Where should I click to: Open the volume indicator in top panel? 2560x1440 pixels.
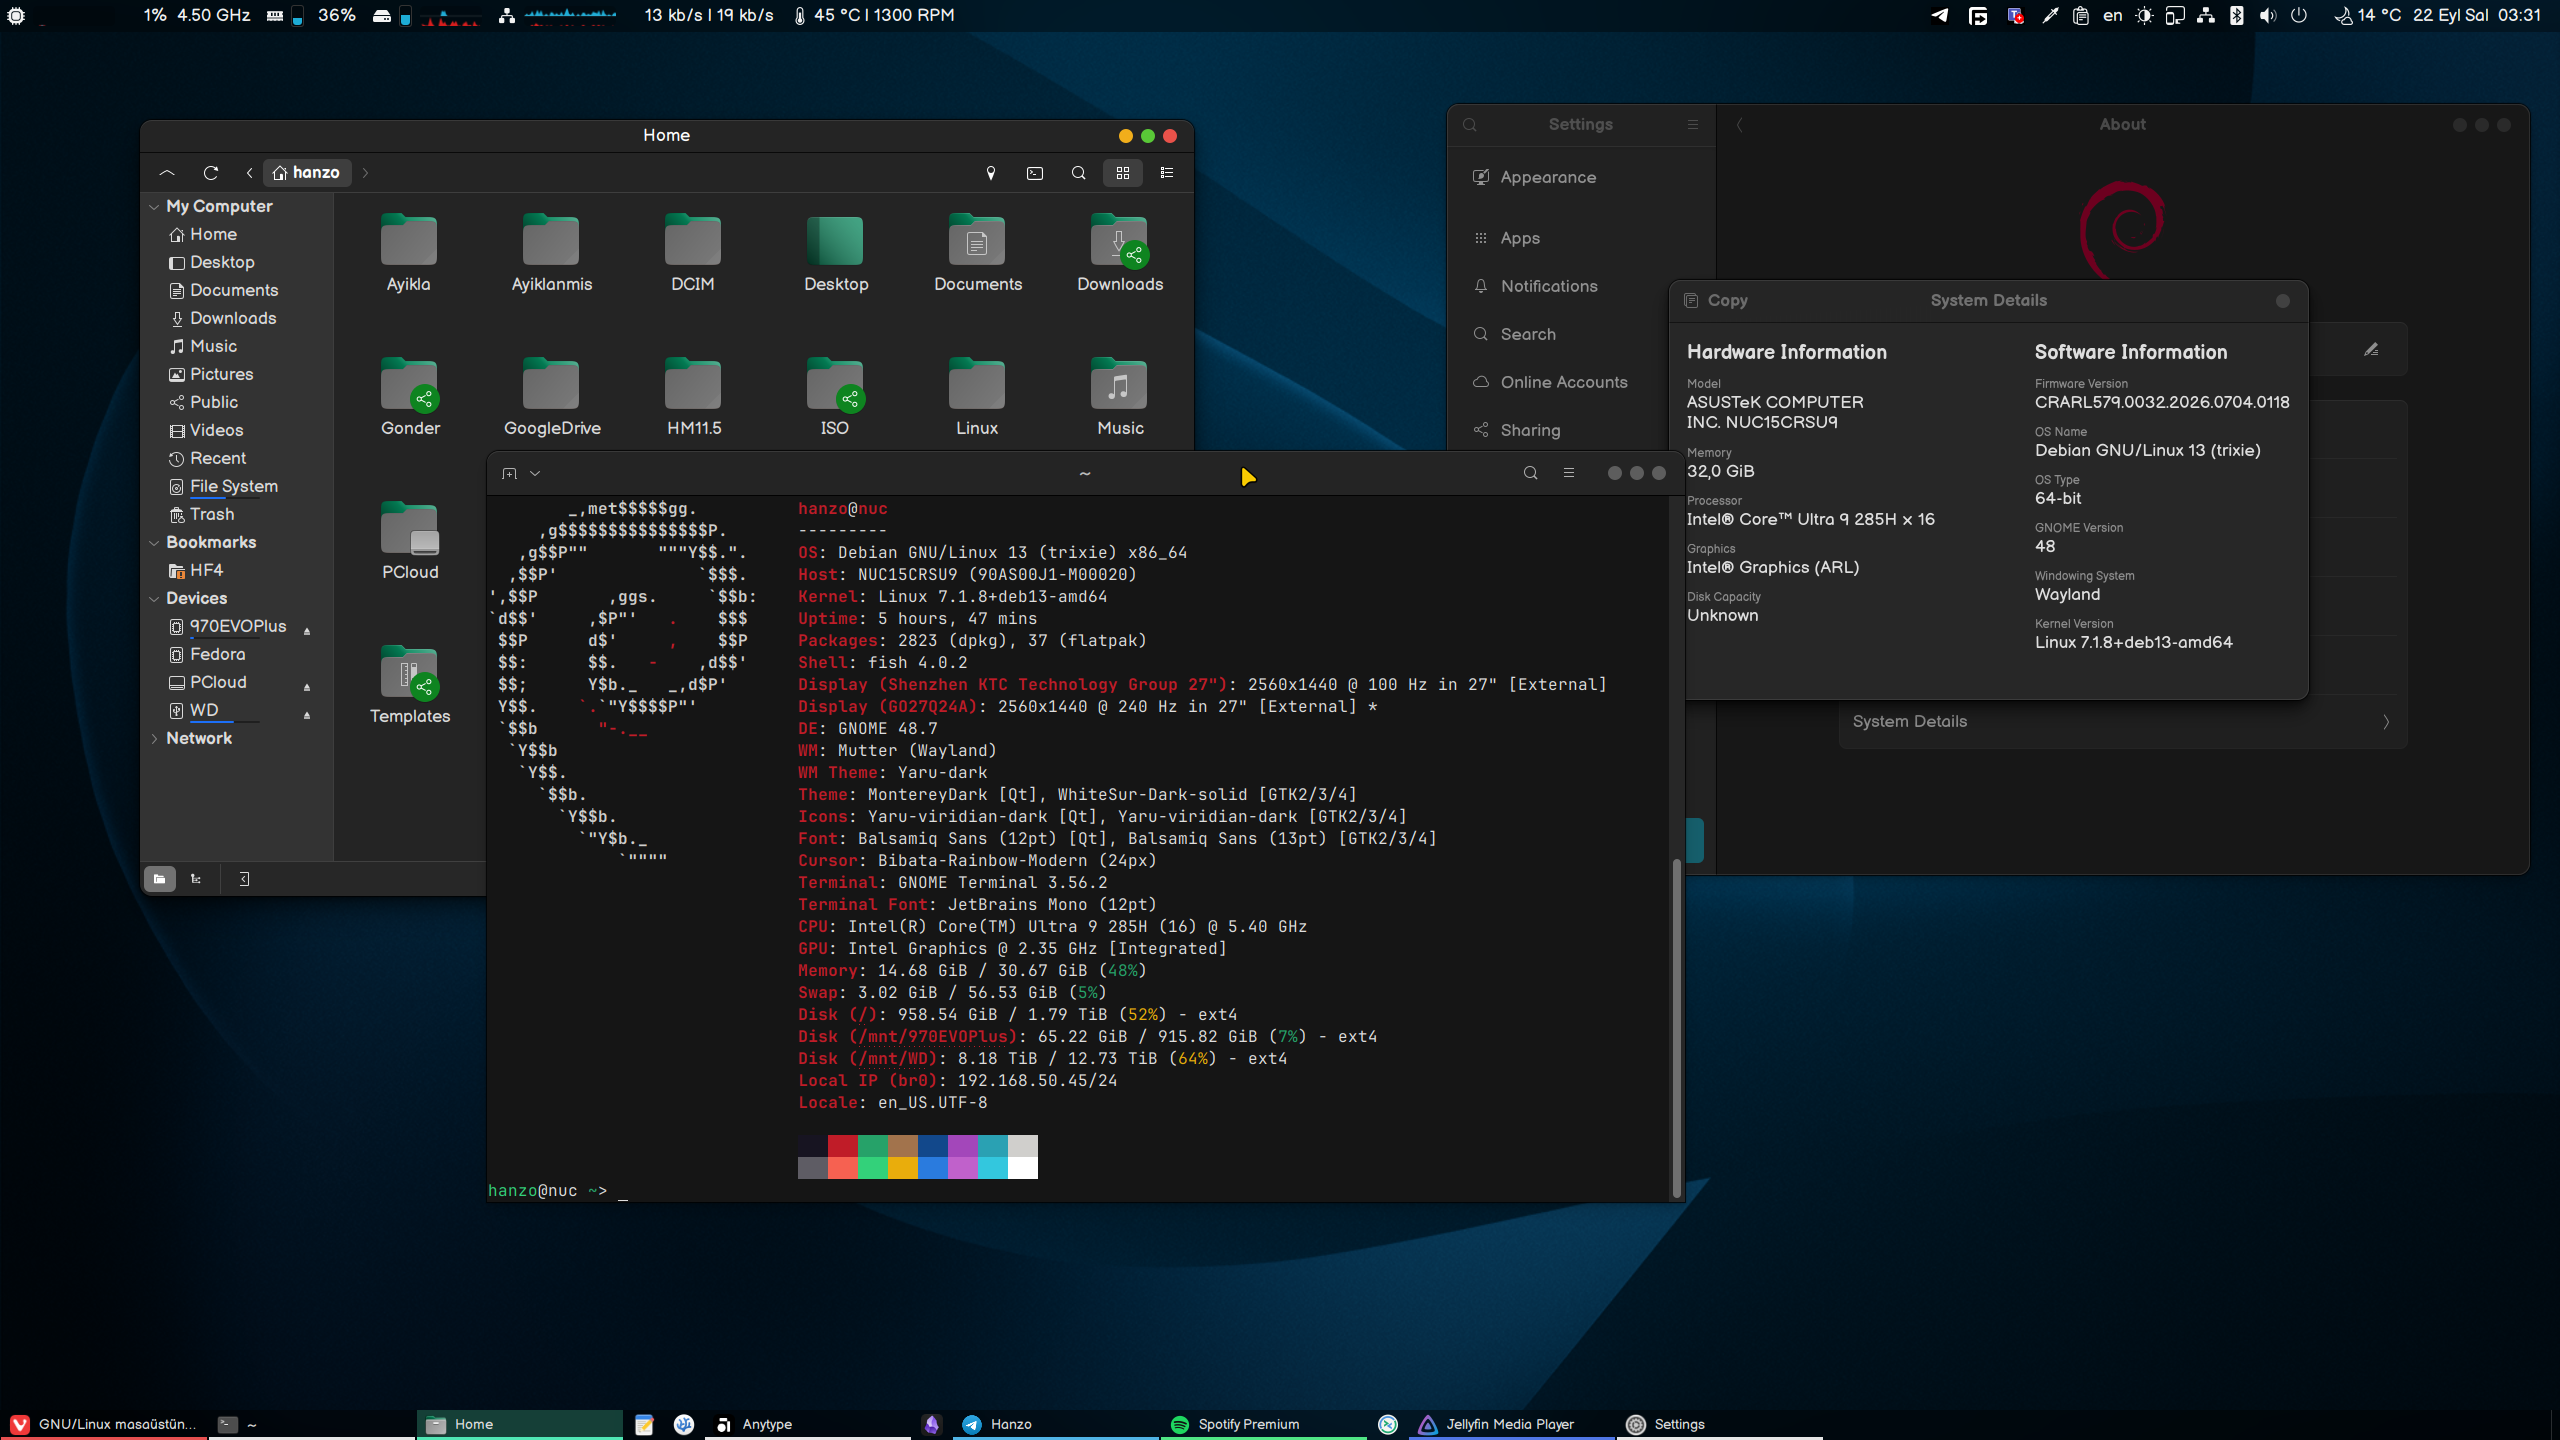pos(2268,15)
